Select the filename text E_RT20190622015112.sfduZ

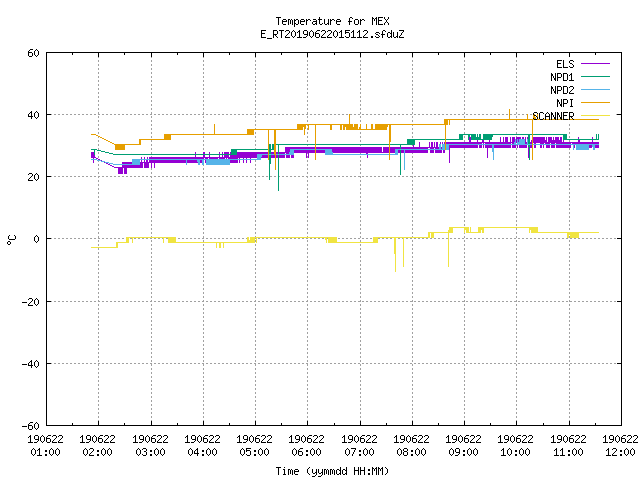click(x=332, y=34)
